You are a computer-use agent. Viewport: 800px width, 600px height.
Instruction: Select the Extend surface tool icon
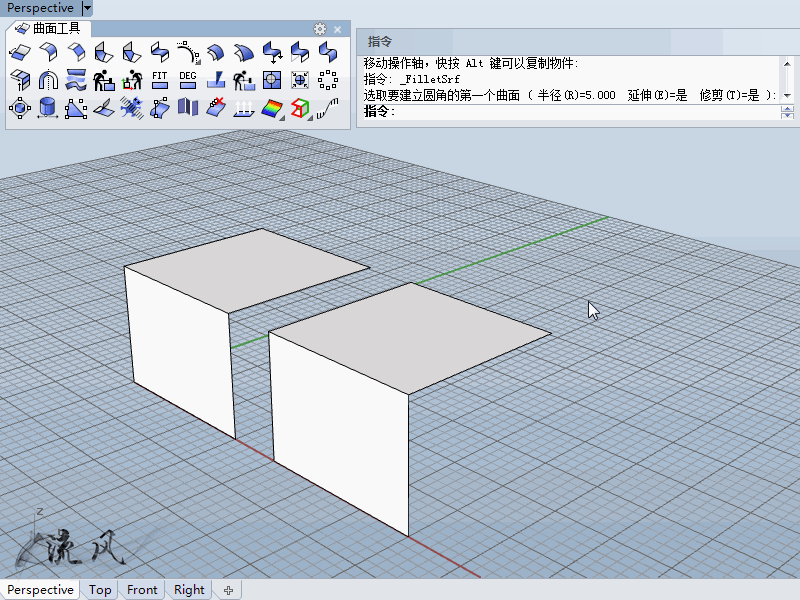[20, 52]
